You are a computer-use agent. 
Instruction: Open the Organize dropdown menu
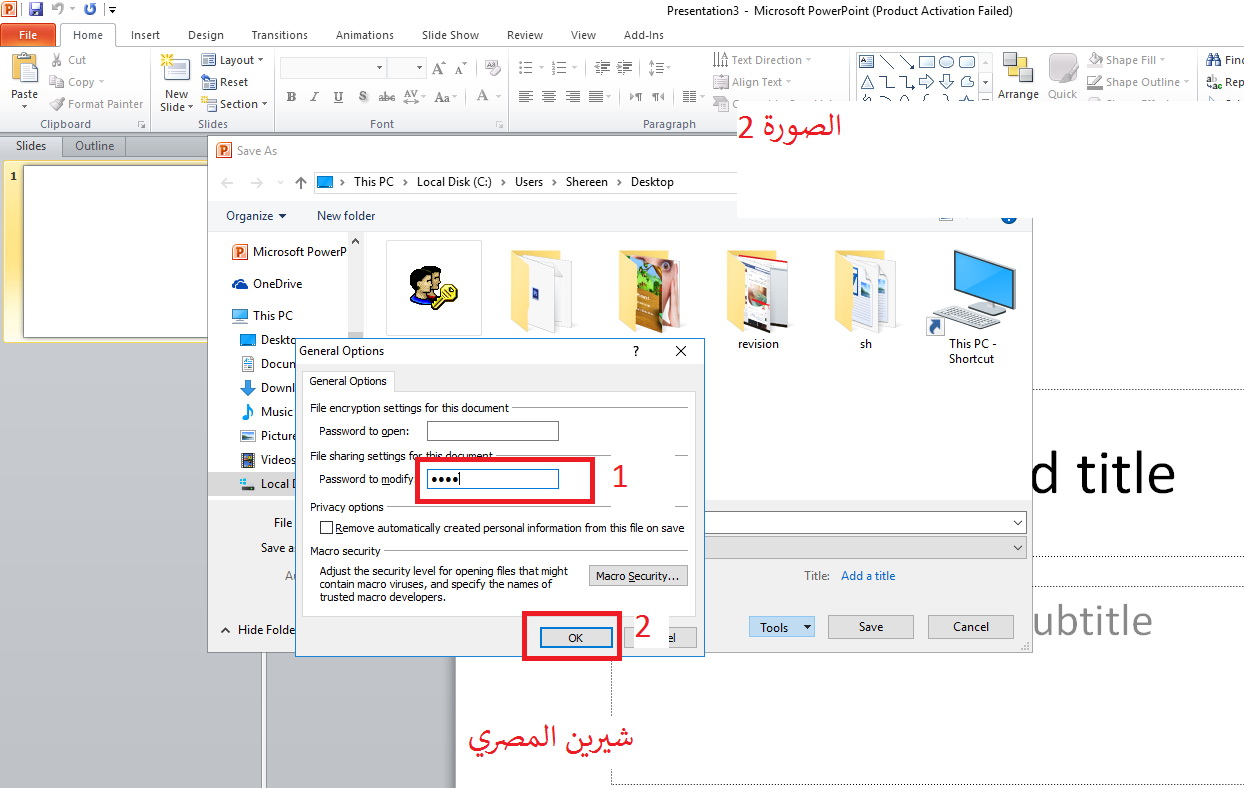click(256, 216)
